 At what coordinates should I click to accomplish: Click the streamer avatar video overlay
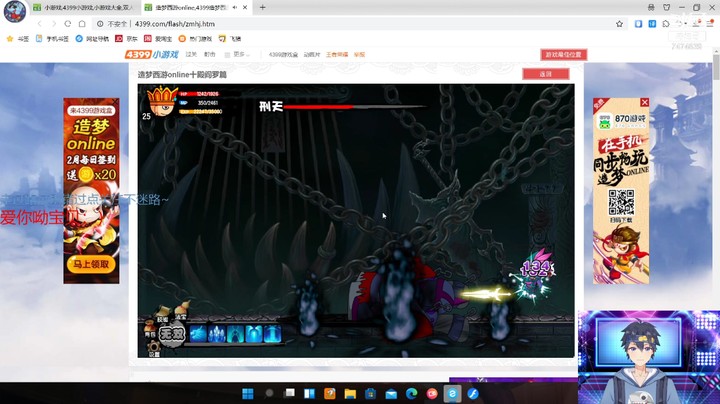(x=648, y=357)
